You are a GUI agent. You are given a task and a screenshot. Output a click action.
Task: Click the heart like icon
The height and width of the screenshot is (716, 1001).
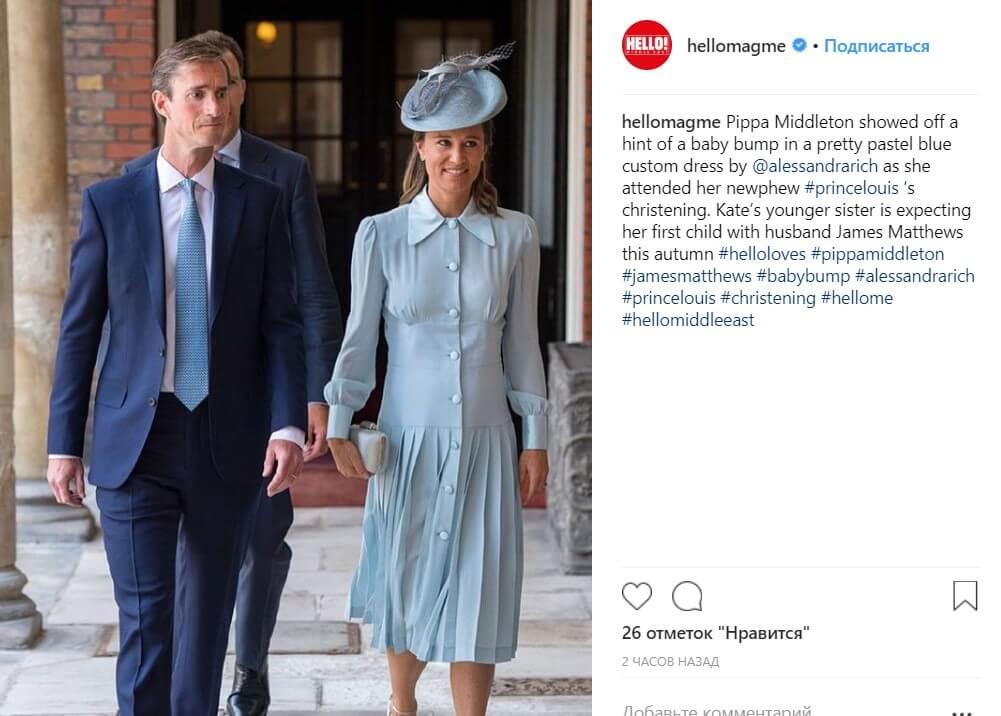click(636, 597)
